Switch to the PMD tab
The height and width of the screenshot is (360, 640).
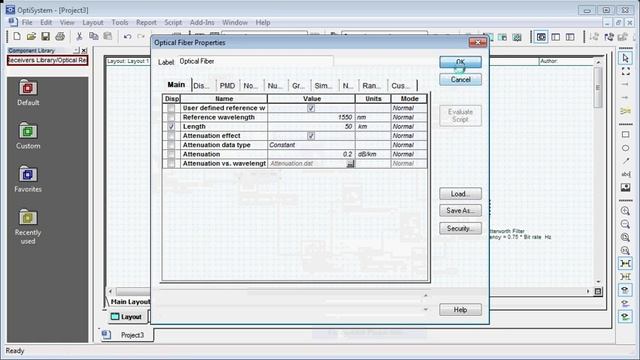(227, 86)
